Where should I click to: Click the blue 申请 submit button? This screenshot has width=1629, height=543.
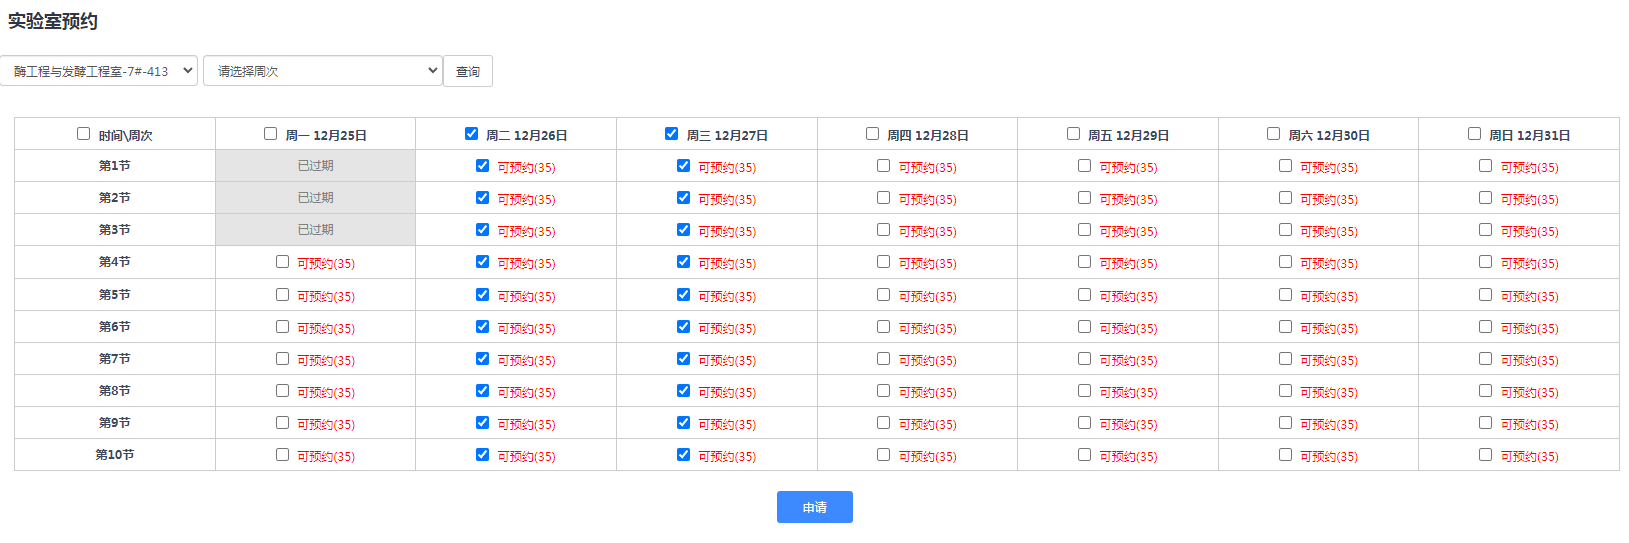tap(814, 507)
